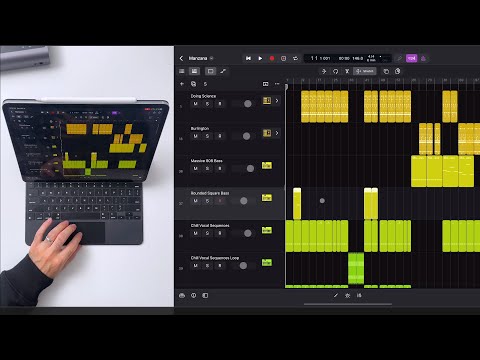The height and width of the screenshot is (360, 480).
Task: Show the track headers view button
Action: (x=194, y=71)
